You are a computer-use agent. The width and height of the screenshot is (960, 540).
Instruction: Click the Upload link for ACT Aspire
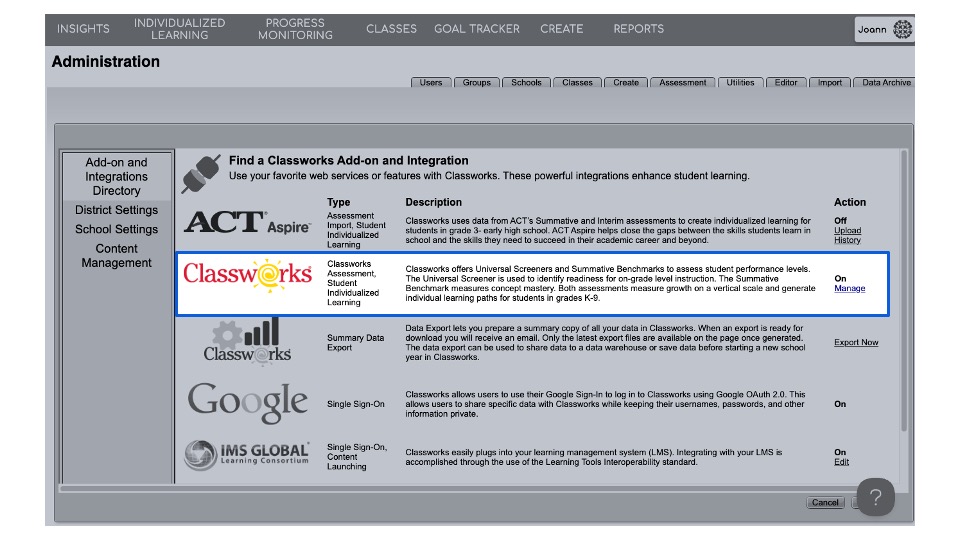point(847,231)
